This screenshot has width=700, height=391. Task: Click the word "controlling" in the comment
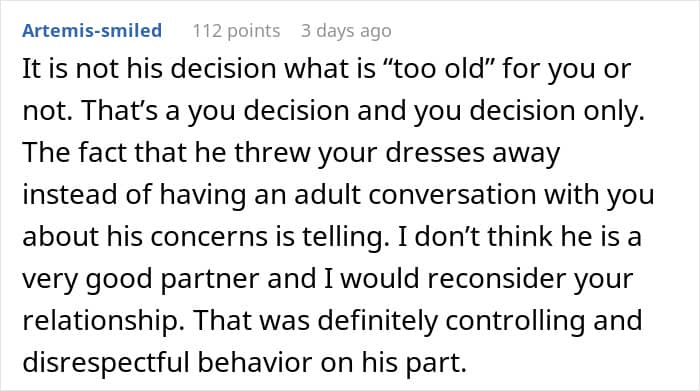click(x=515, y=320)
